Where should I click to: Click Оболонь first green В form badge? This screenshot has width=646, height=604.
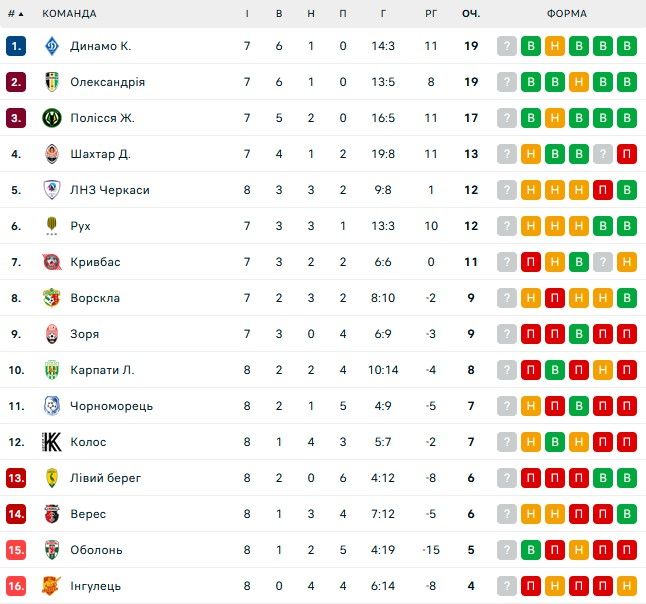pos(531,550)
